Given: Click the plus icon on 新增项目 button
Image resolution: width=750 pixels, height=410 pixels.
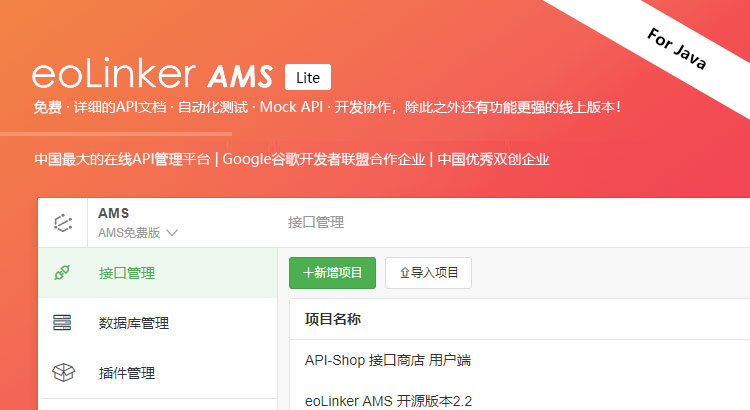Looking at the screenshot, I should 308,273.
